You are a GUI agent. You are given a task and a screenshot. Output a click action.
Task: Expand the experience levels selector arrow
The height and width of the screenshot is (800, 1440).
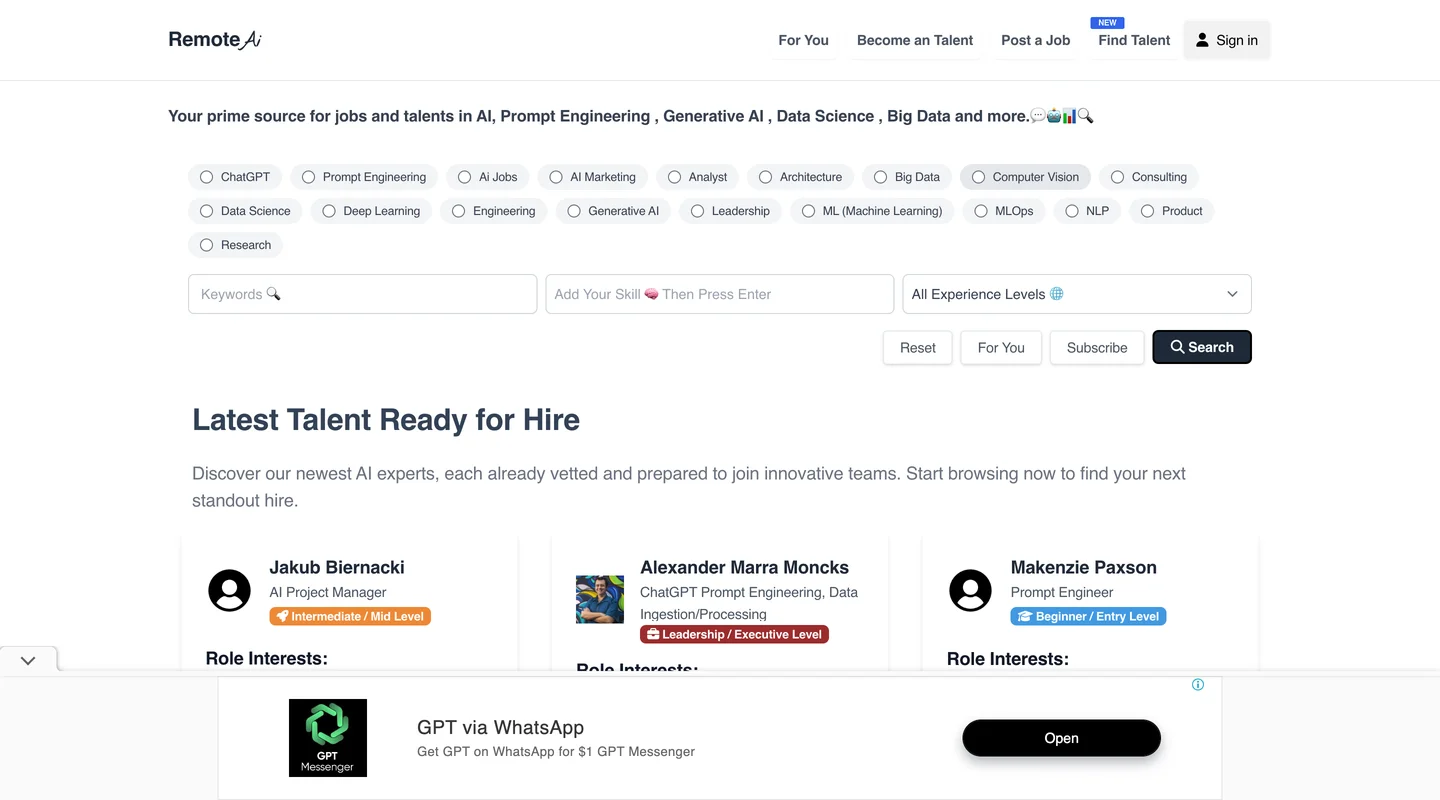tap(1232, 294)
